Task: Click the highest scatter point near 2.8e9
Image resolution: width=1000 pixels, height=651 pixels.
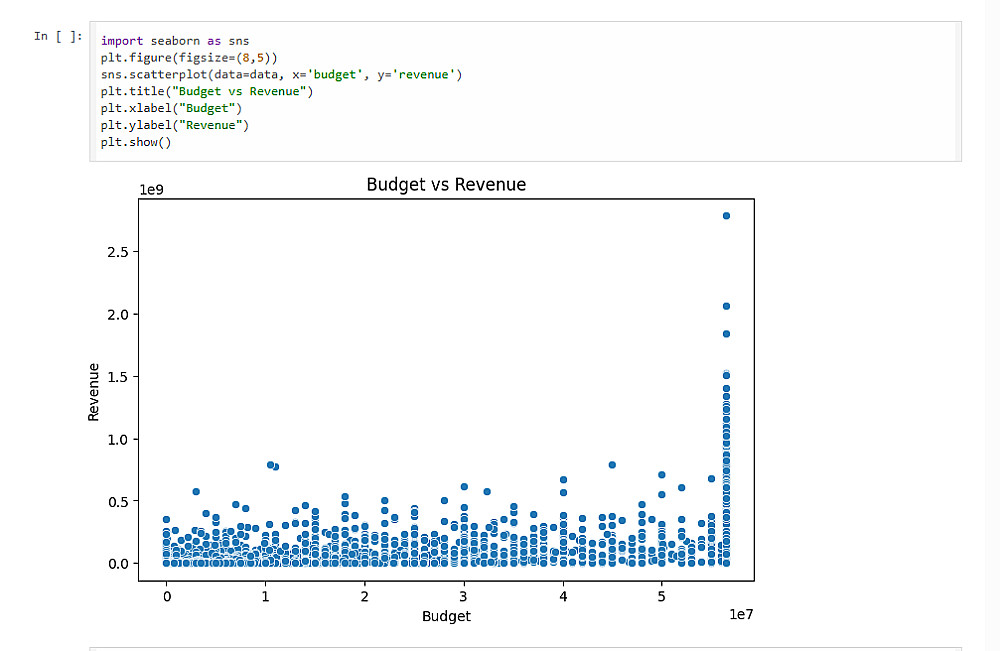Action: [726, 216]
